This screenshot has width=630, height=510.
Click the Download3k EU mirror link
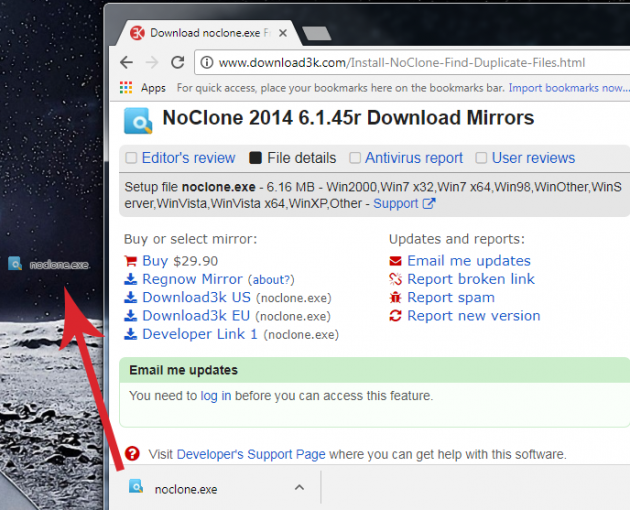tap(196, 316)
